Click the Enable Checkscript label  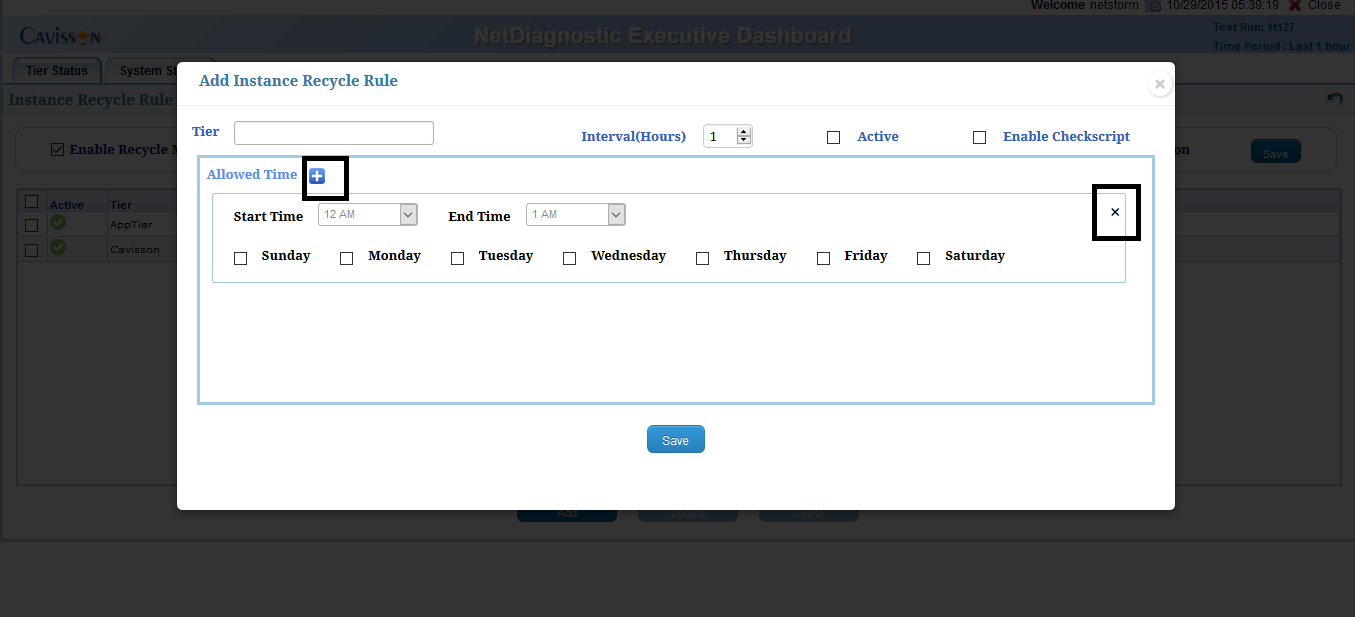[x=1066, y=136]
